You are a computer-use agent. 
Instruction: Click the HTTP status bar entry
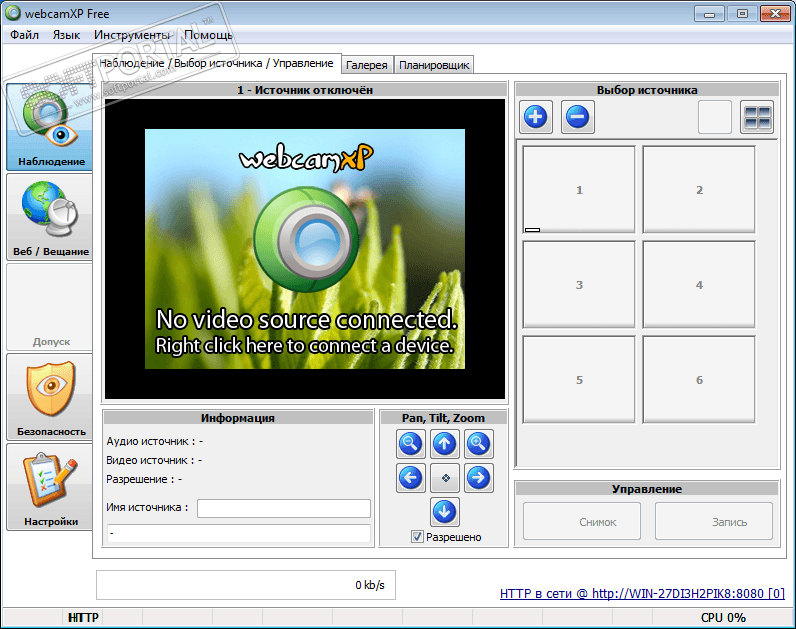point(83,618)
